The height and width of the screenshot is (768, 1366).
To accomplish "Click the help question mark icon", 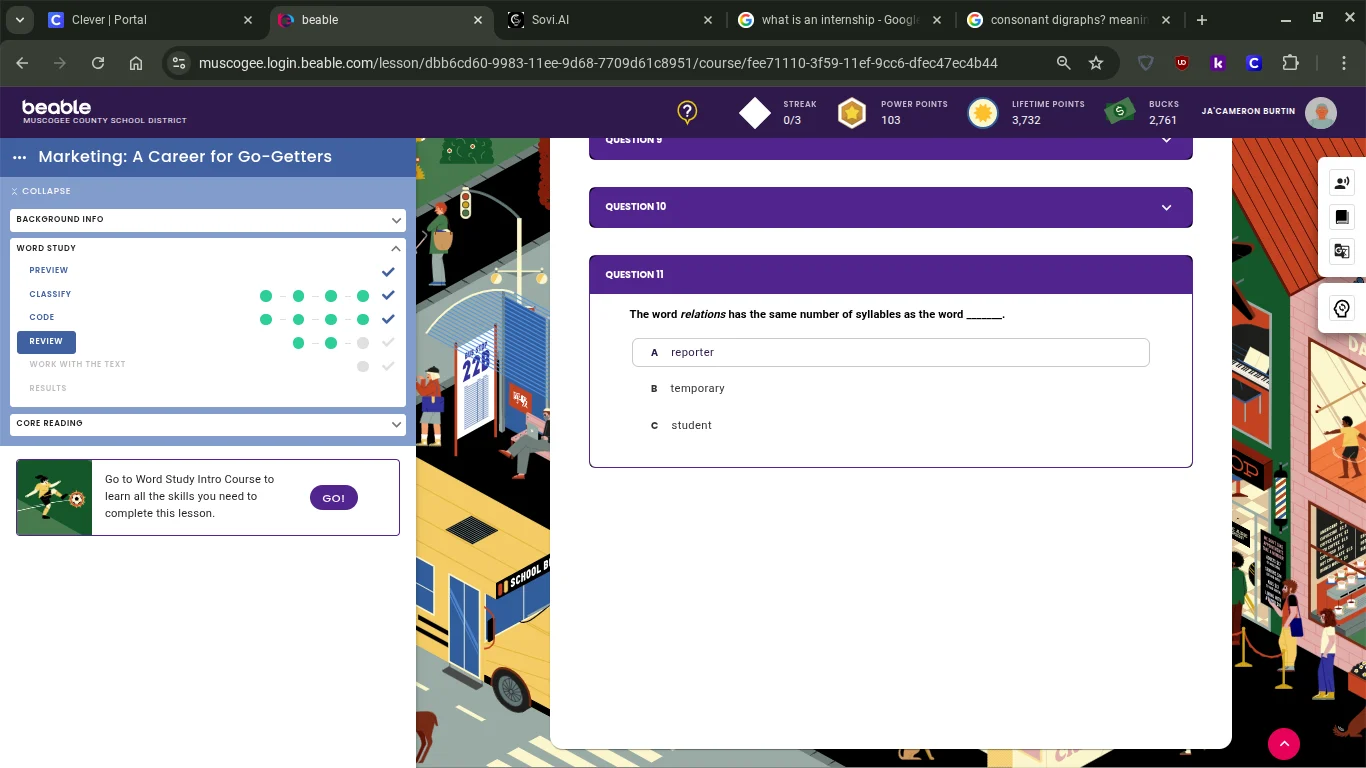I will (687, 112).
